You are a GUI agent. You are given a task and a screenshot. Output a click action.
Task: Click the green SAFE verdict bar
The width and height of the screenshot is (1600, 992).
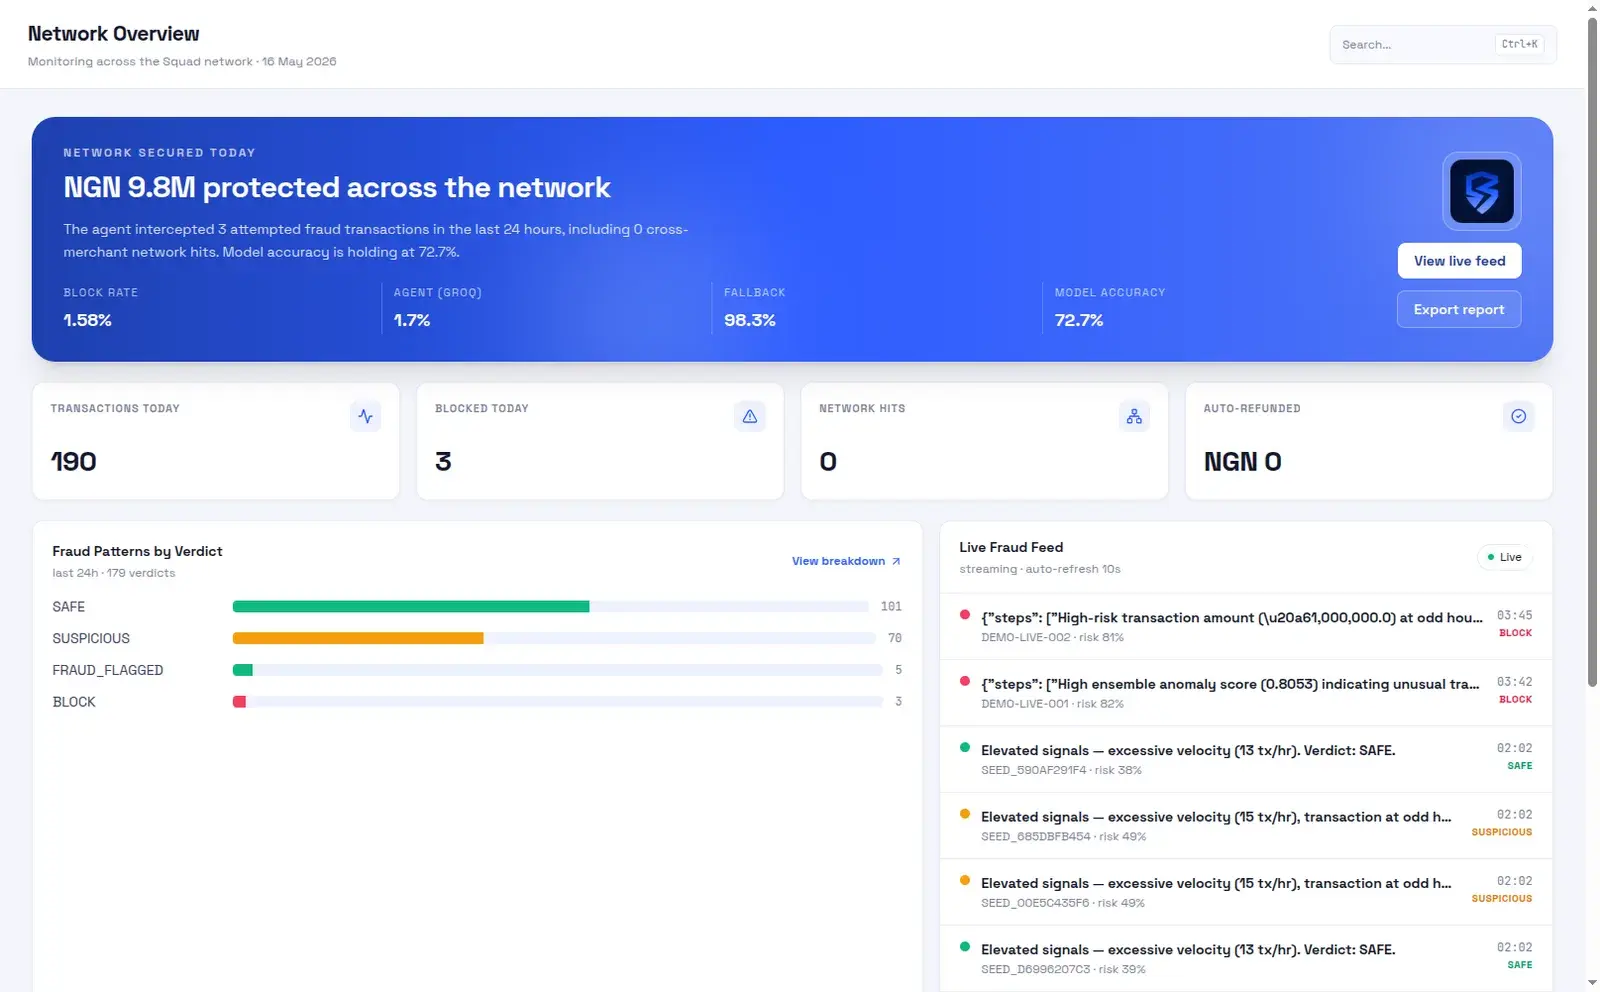411,606
